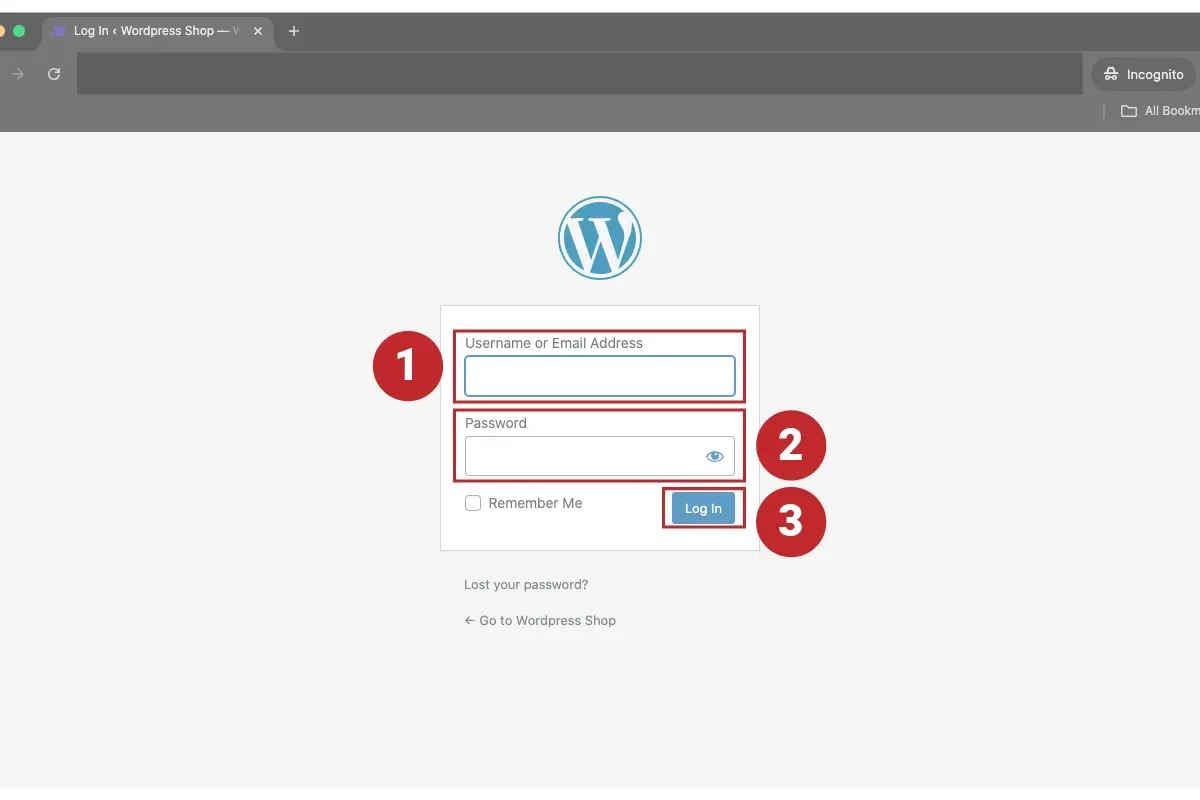Viewport: 1200px width, 800px height.
Task: Click the forward navigation arrow
Action: pyautogui.click(x=17, y=73)
